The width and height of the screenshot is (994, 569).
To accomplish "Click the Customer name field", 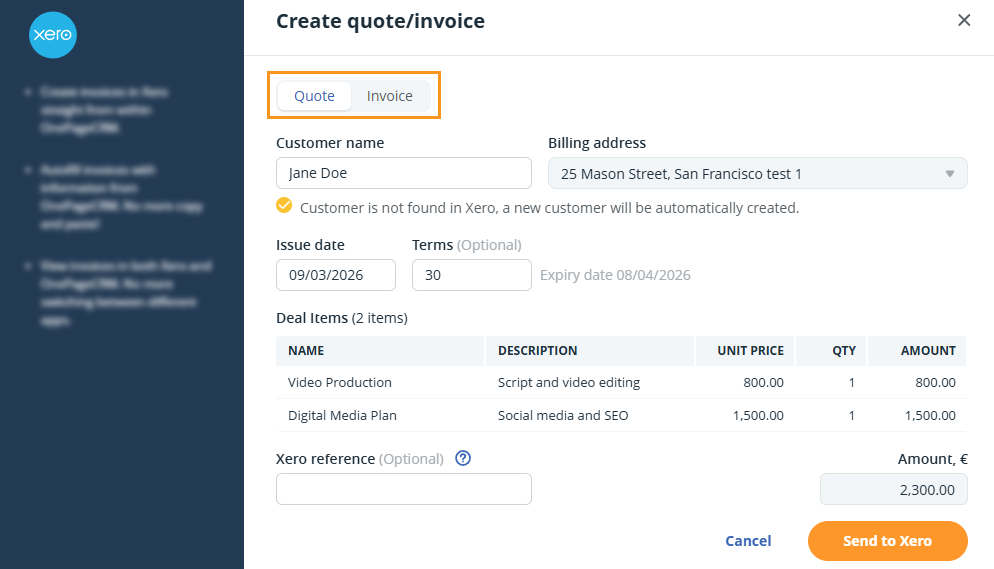I will 404,173.
